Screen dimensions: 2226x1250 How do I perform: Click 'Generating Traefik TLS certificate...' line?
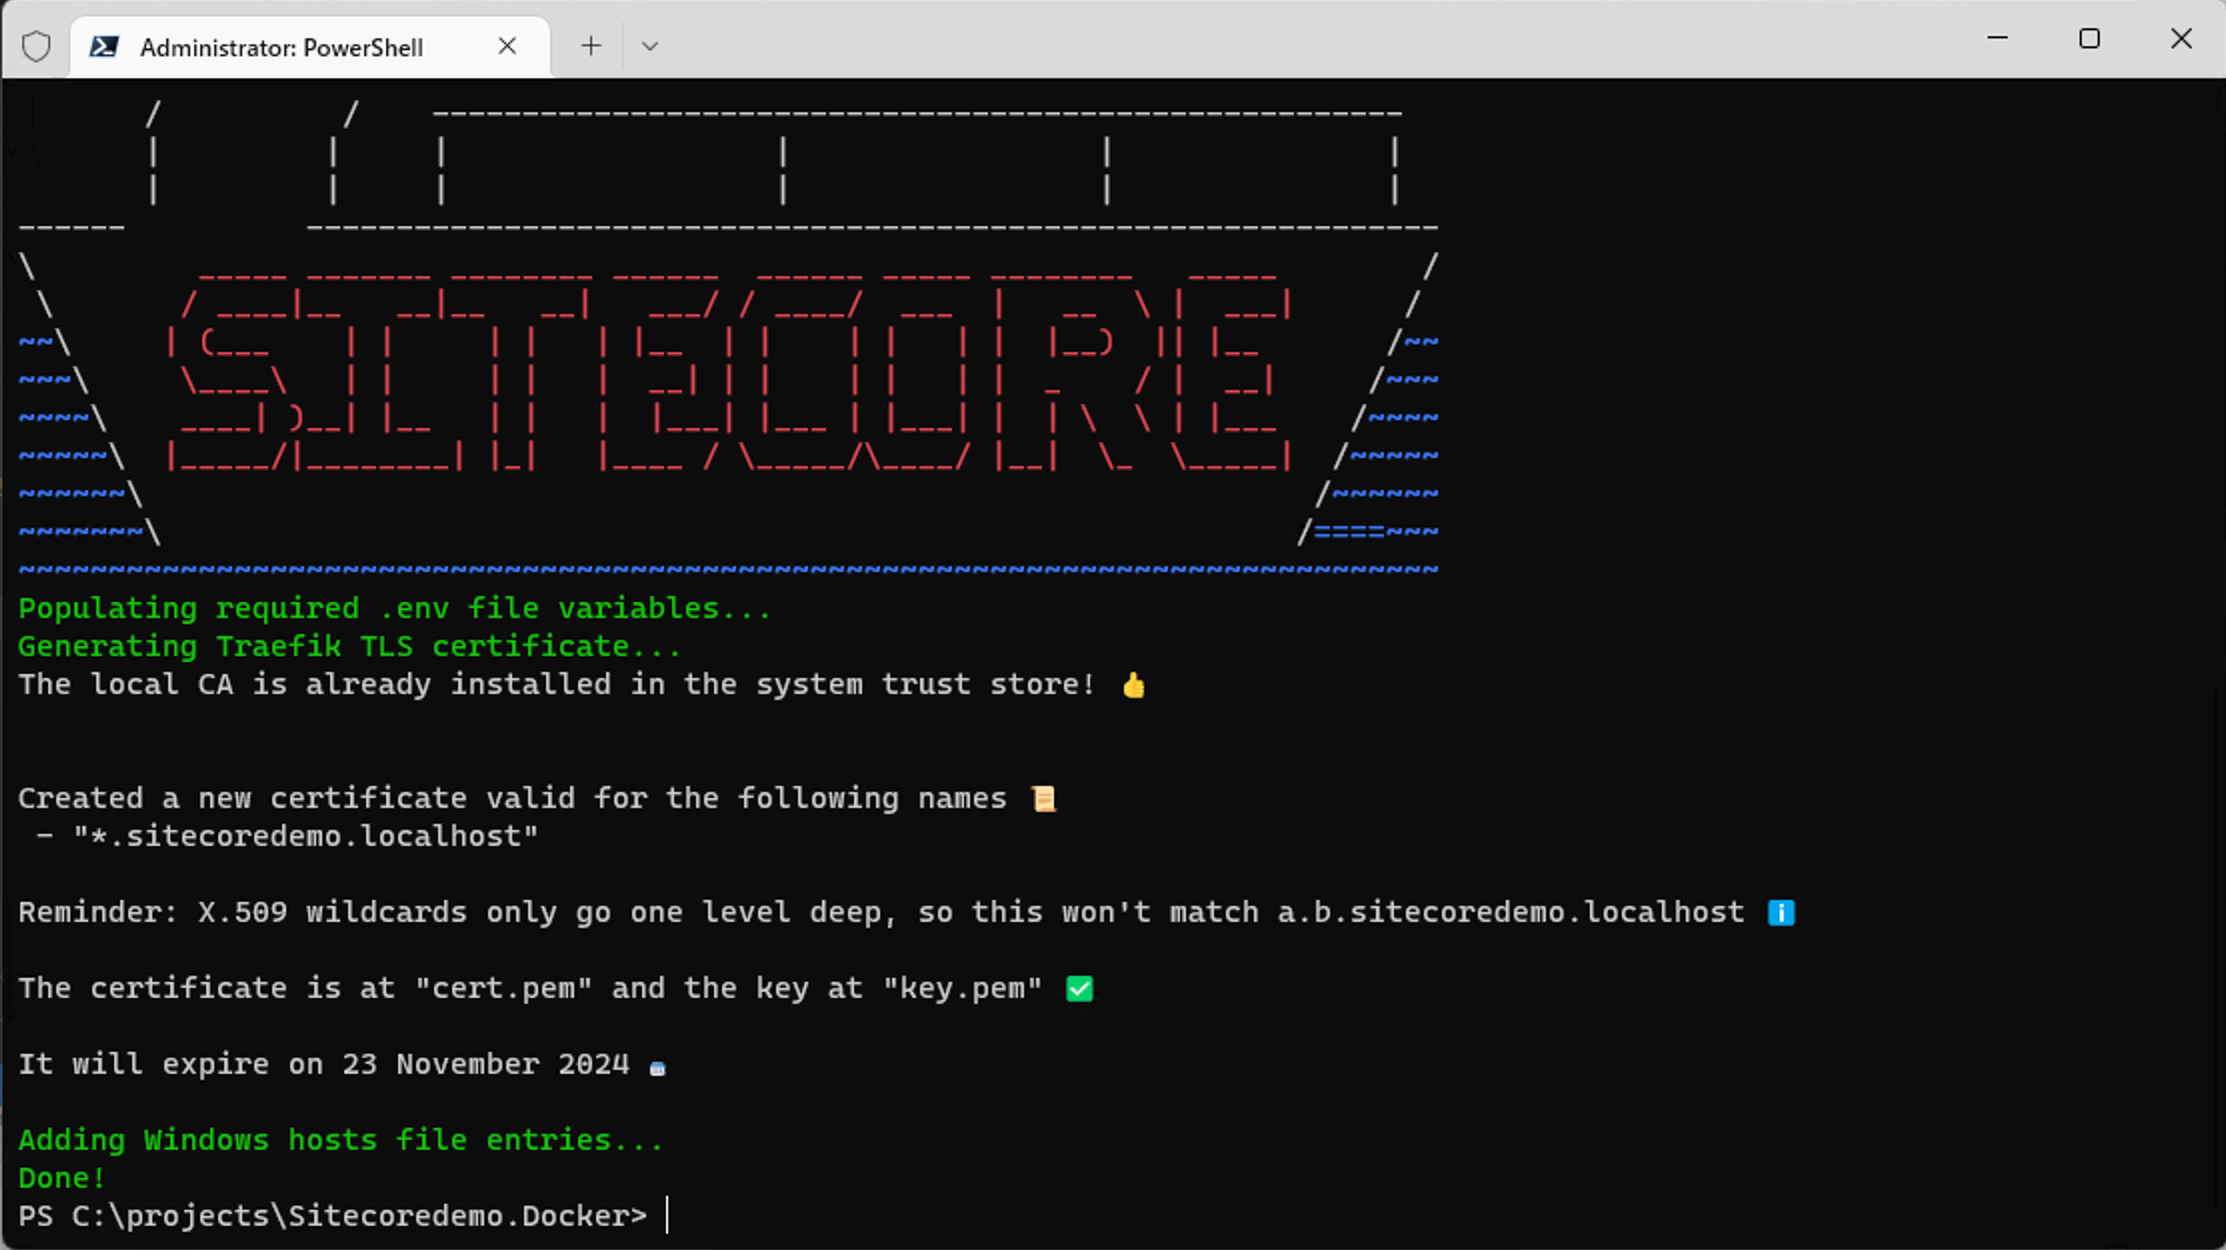pyautogui.click(x=350, y=647)
